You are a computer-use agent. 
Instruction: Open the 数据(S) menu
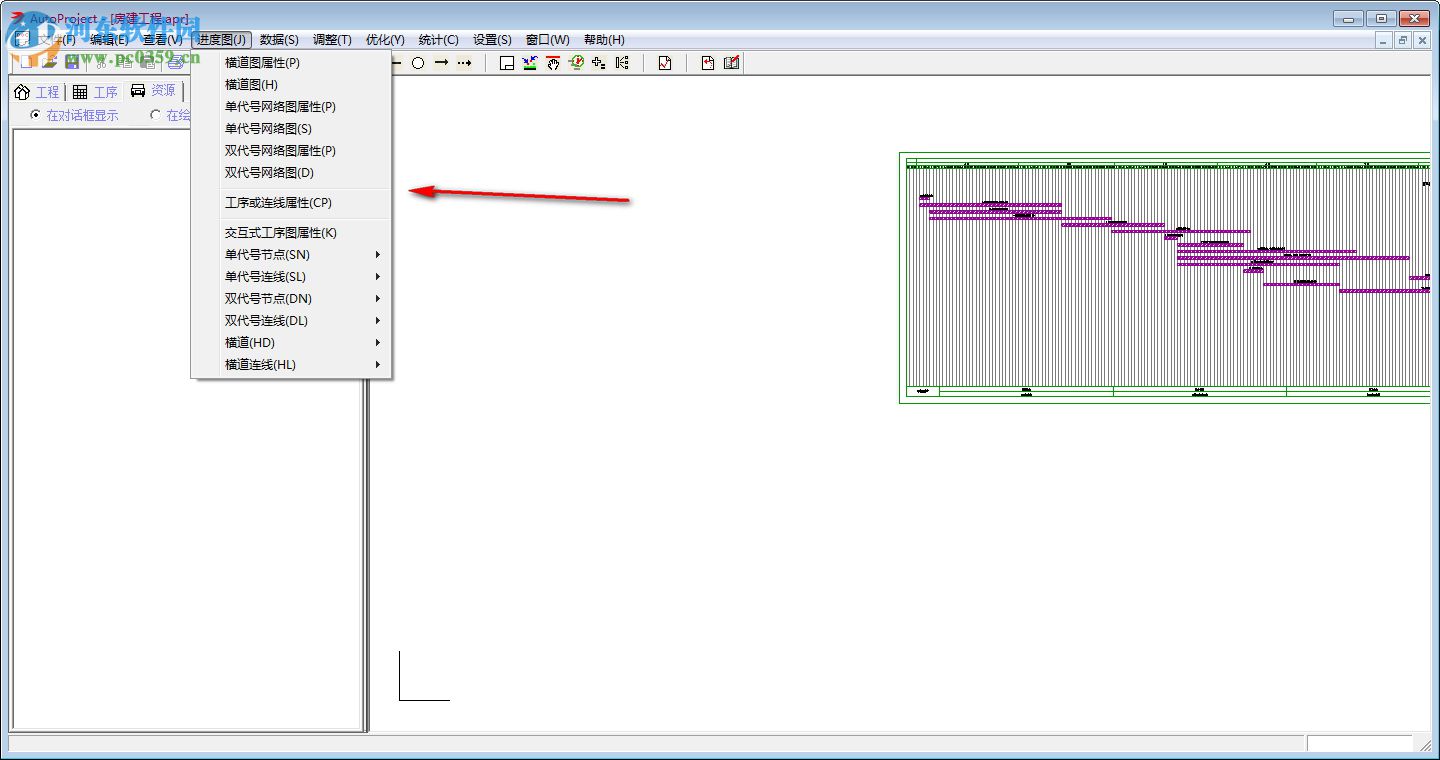tap(279, 40)
